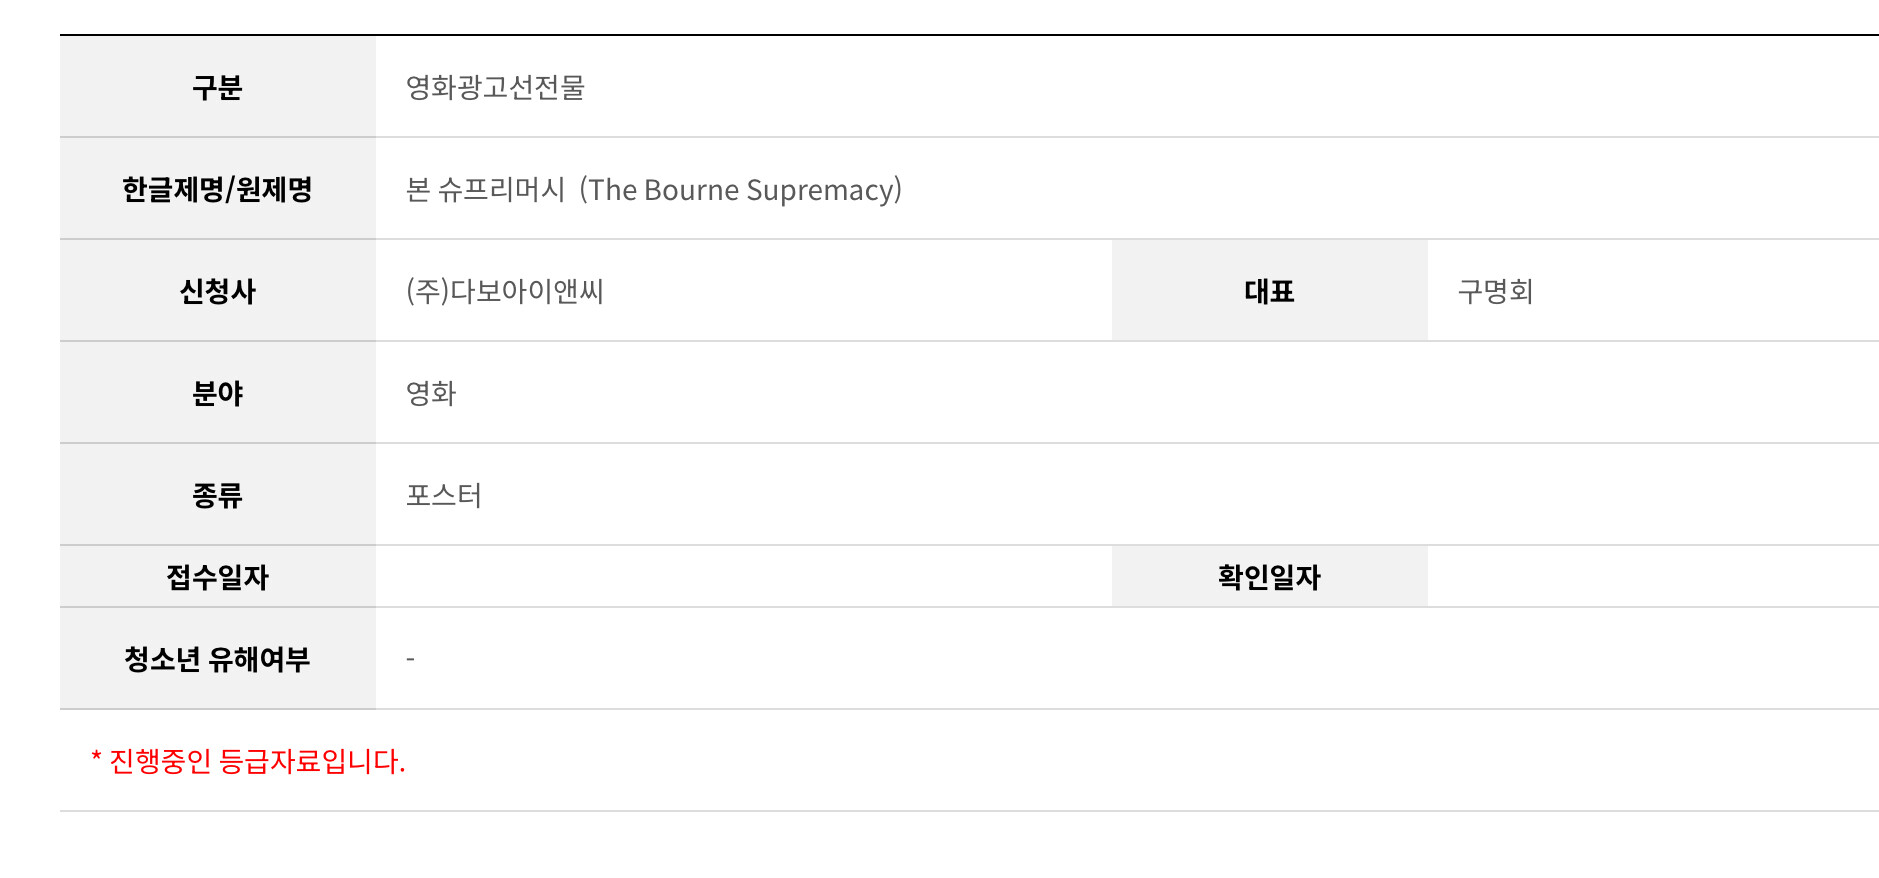
Task: Click the 청소년 유해여부 label cell
Action: (218, 659)
